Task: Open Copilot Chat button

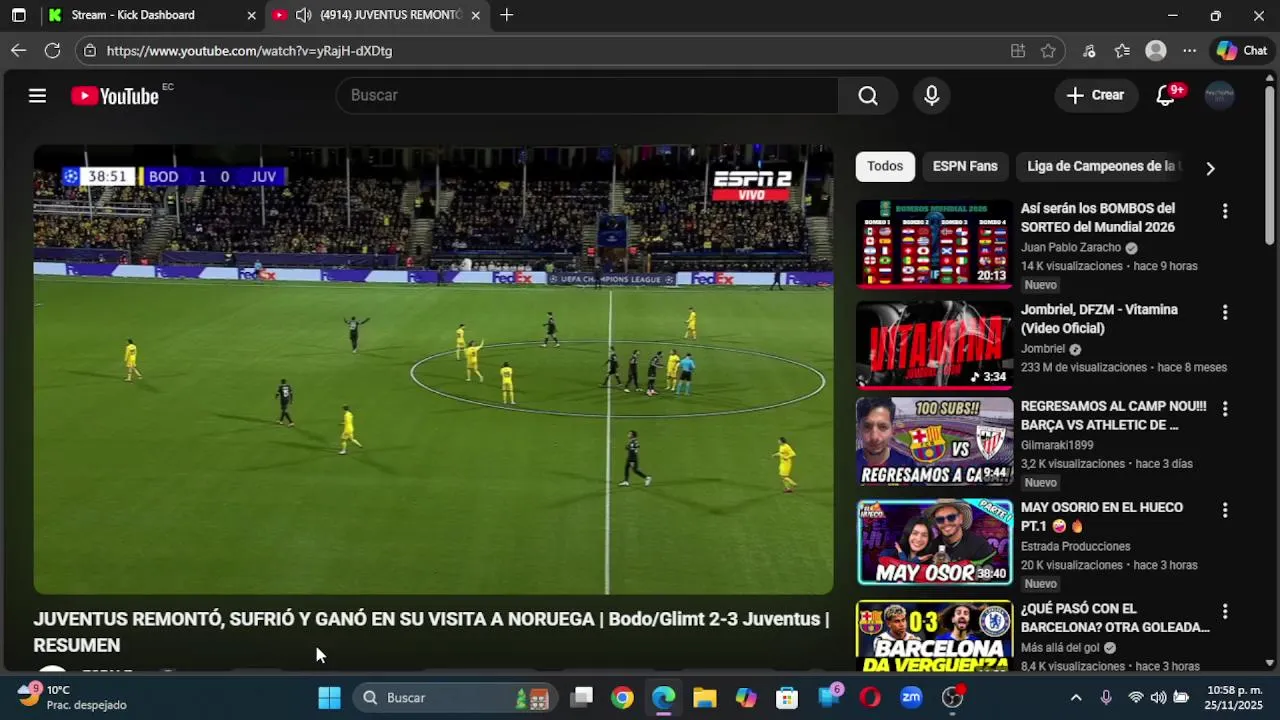Action: 1241,50
